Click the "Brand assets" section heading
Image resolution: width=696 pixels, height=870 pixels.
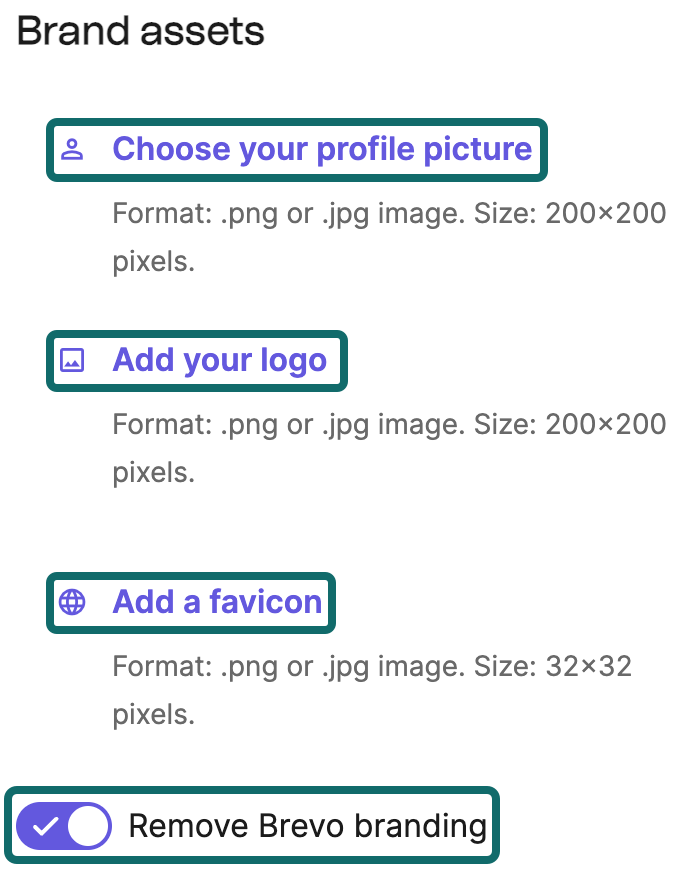point(141,32)
